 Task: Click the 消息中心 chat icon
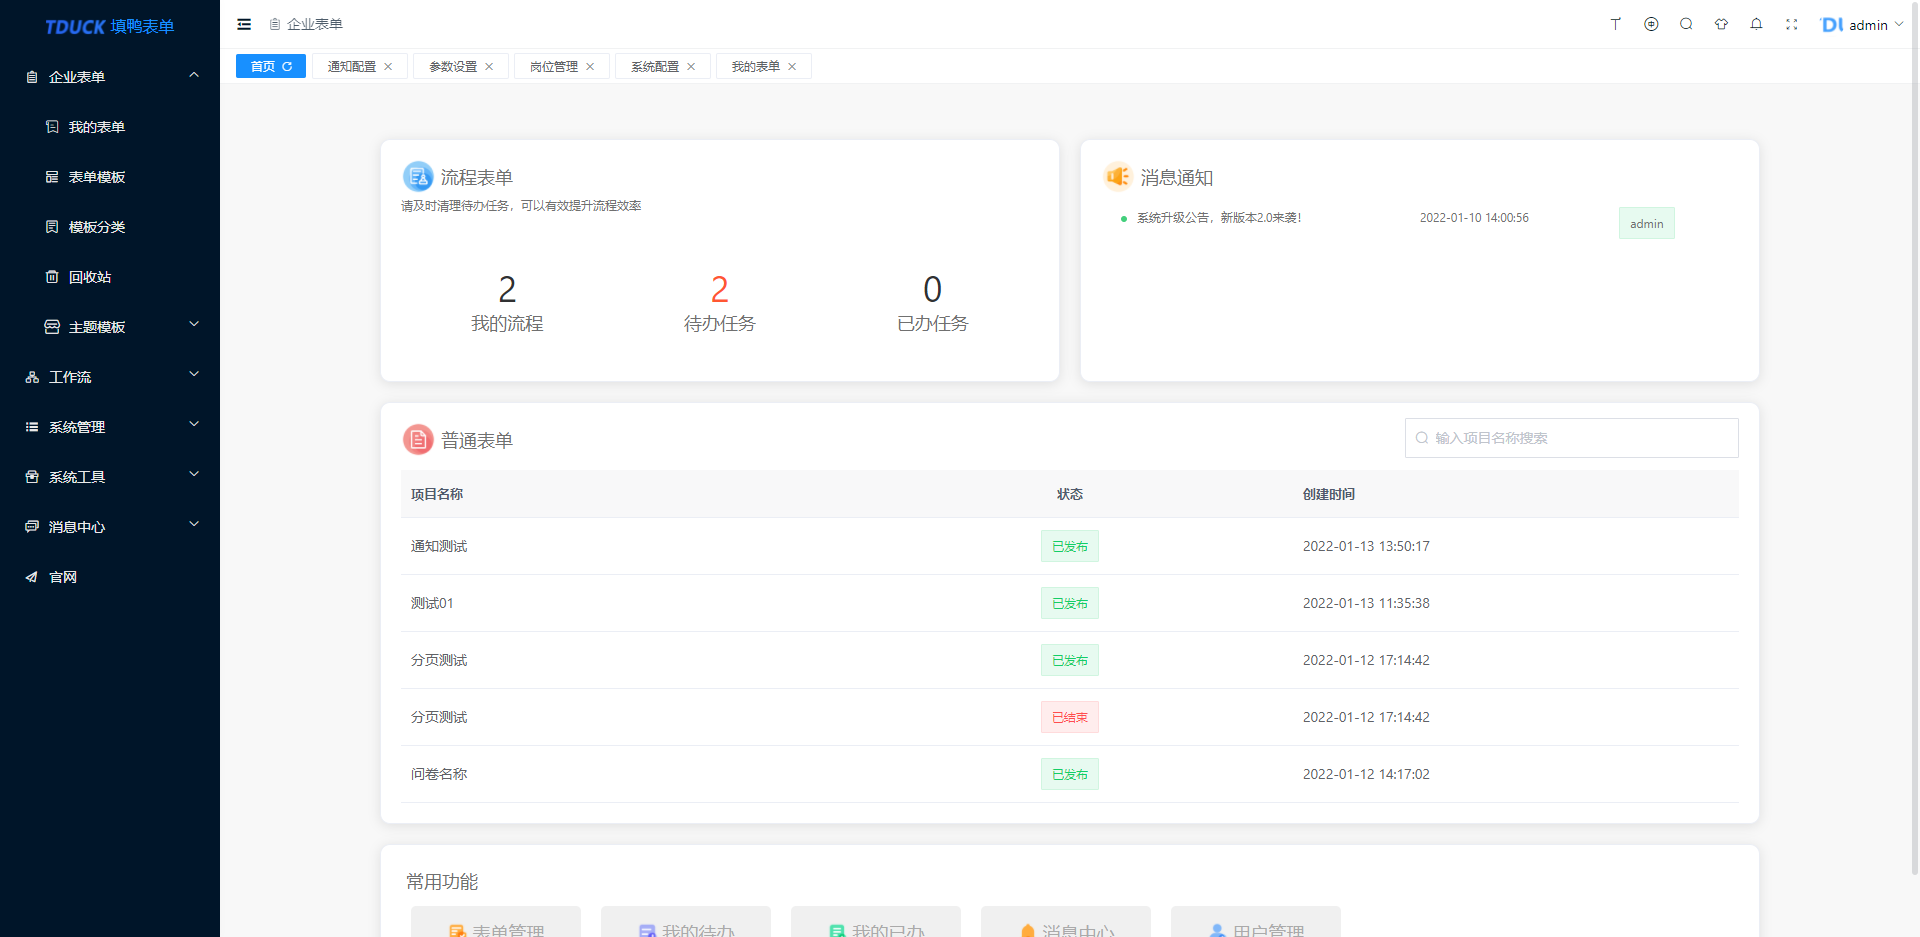(x=32, y=526)
